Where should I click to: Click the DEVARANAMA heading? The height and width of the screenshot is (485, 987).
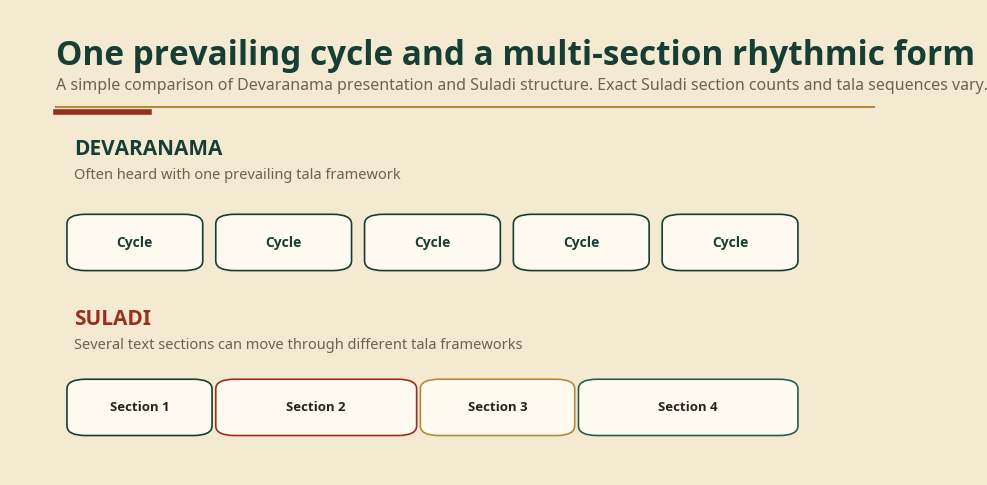(149, 148)
